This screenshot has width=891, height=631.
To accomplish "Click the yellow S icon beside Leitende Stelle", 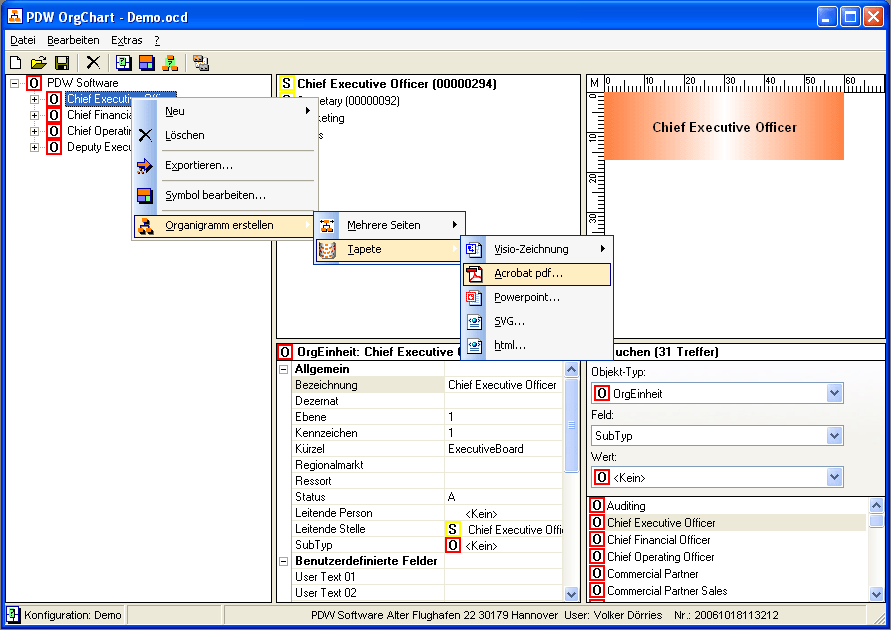I will [453, 529].
